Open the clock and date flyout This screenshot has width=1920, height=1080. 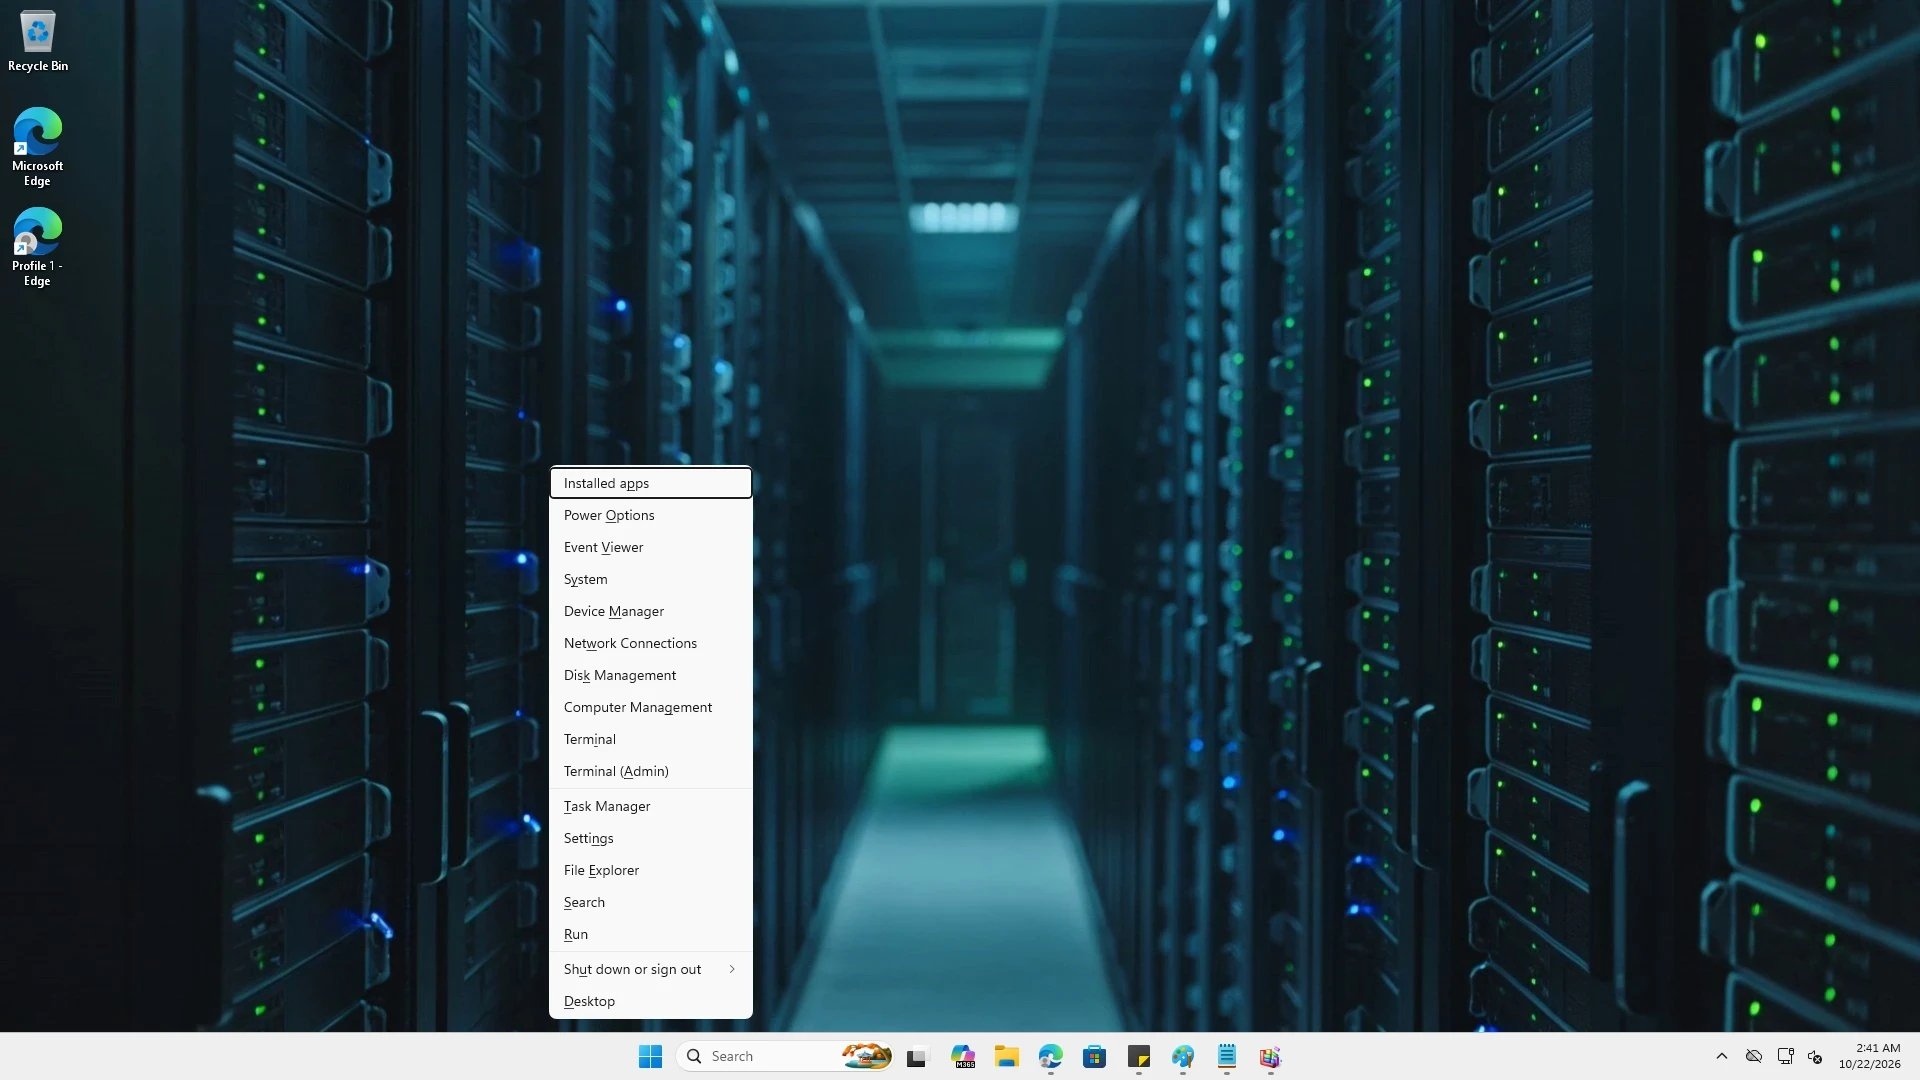[x=1869, y=1056]
